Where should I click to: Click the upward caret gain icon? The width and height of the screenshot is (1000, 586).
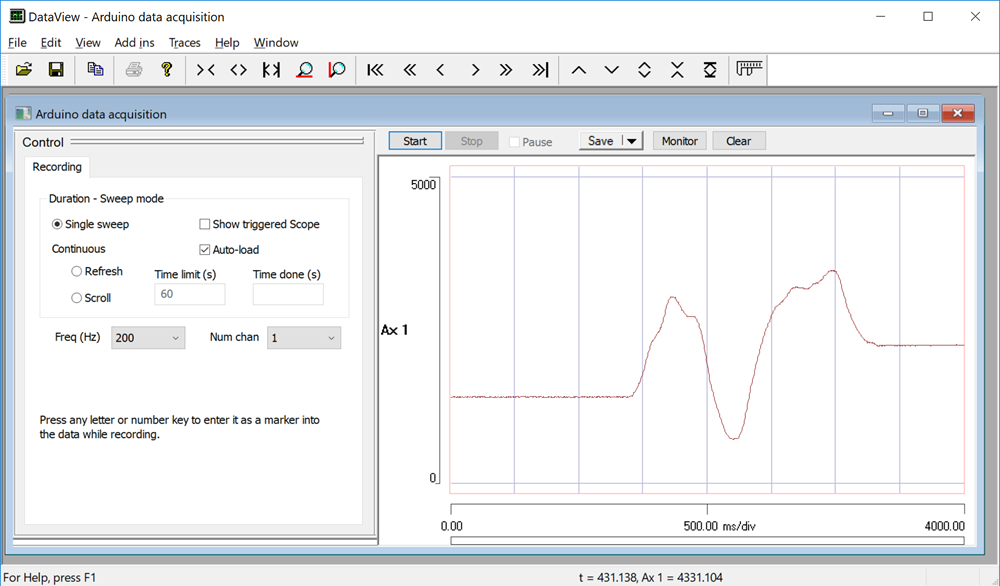click(x=578, y=70)
